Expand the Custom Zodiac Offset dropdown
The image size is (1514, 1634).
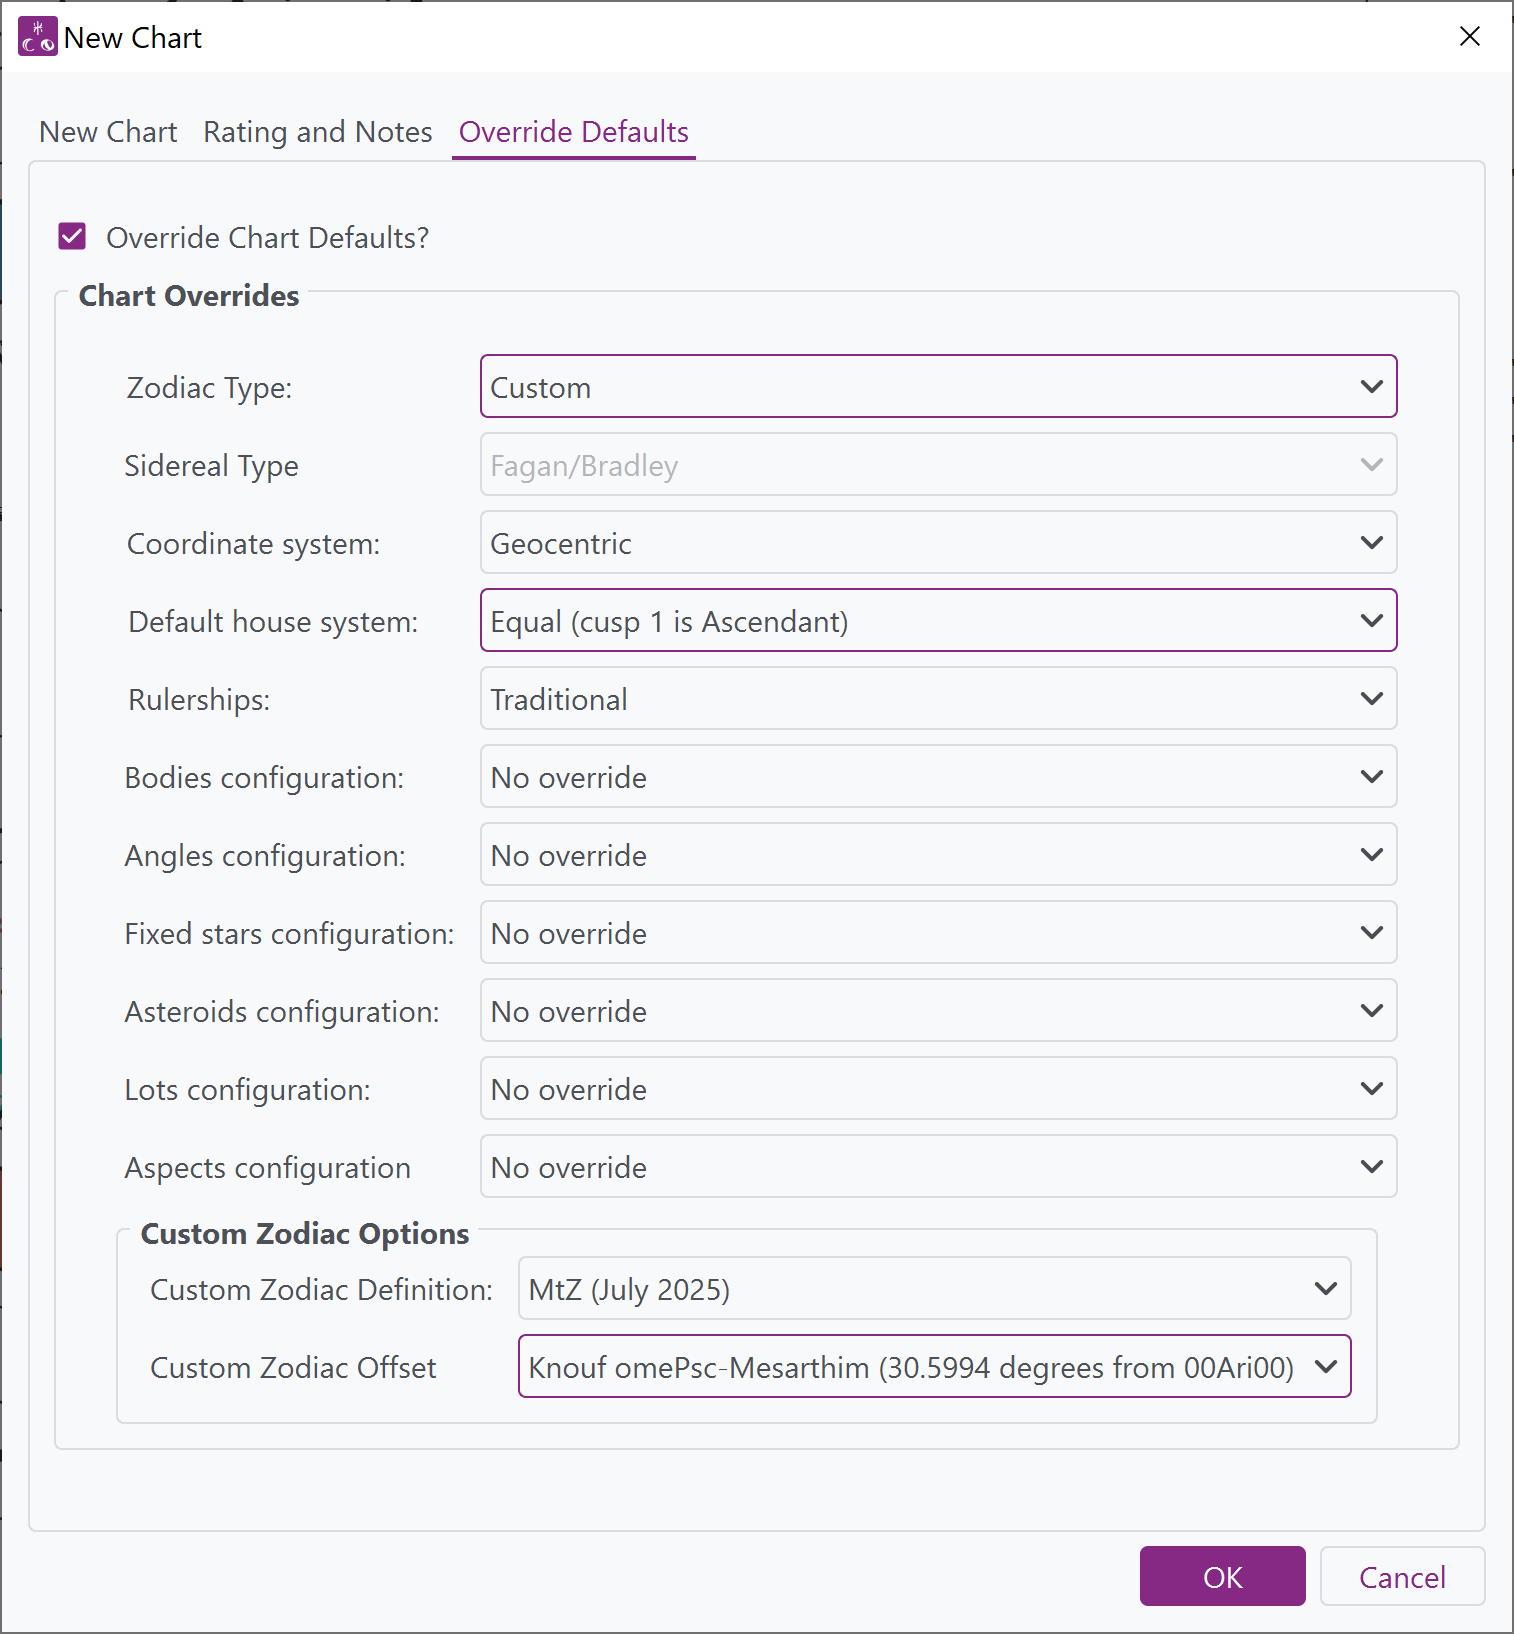[934, 1367]
